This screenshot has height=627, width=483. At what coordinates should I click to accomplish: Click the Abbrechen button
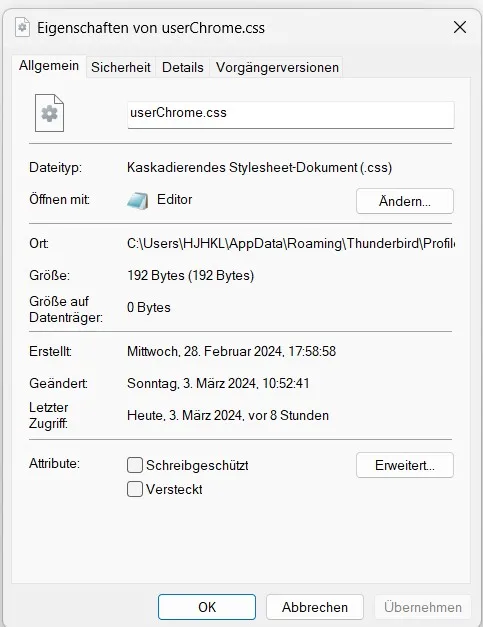point(315,607)
